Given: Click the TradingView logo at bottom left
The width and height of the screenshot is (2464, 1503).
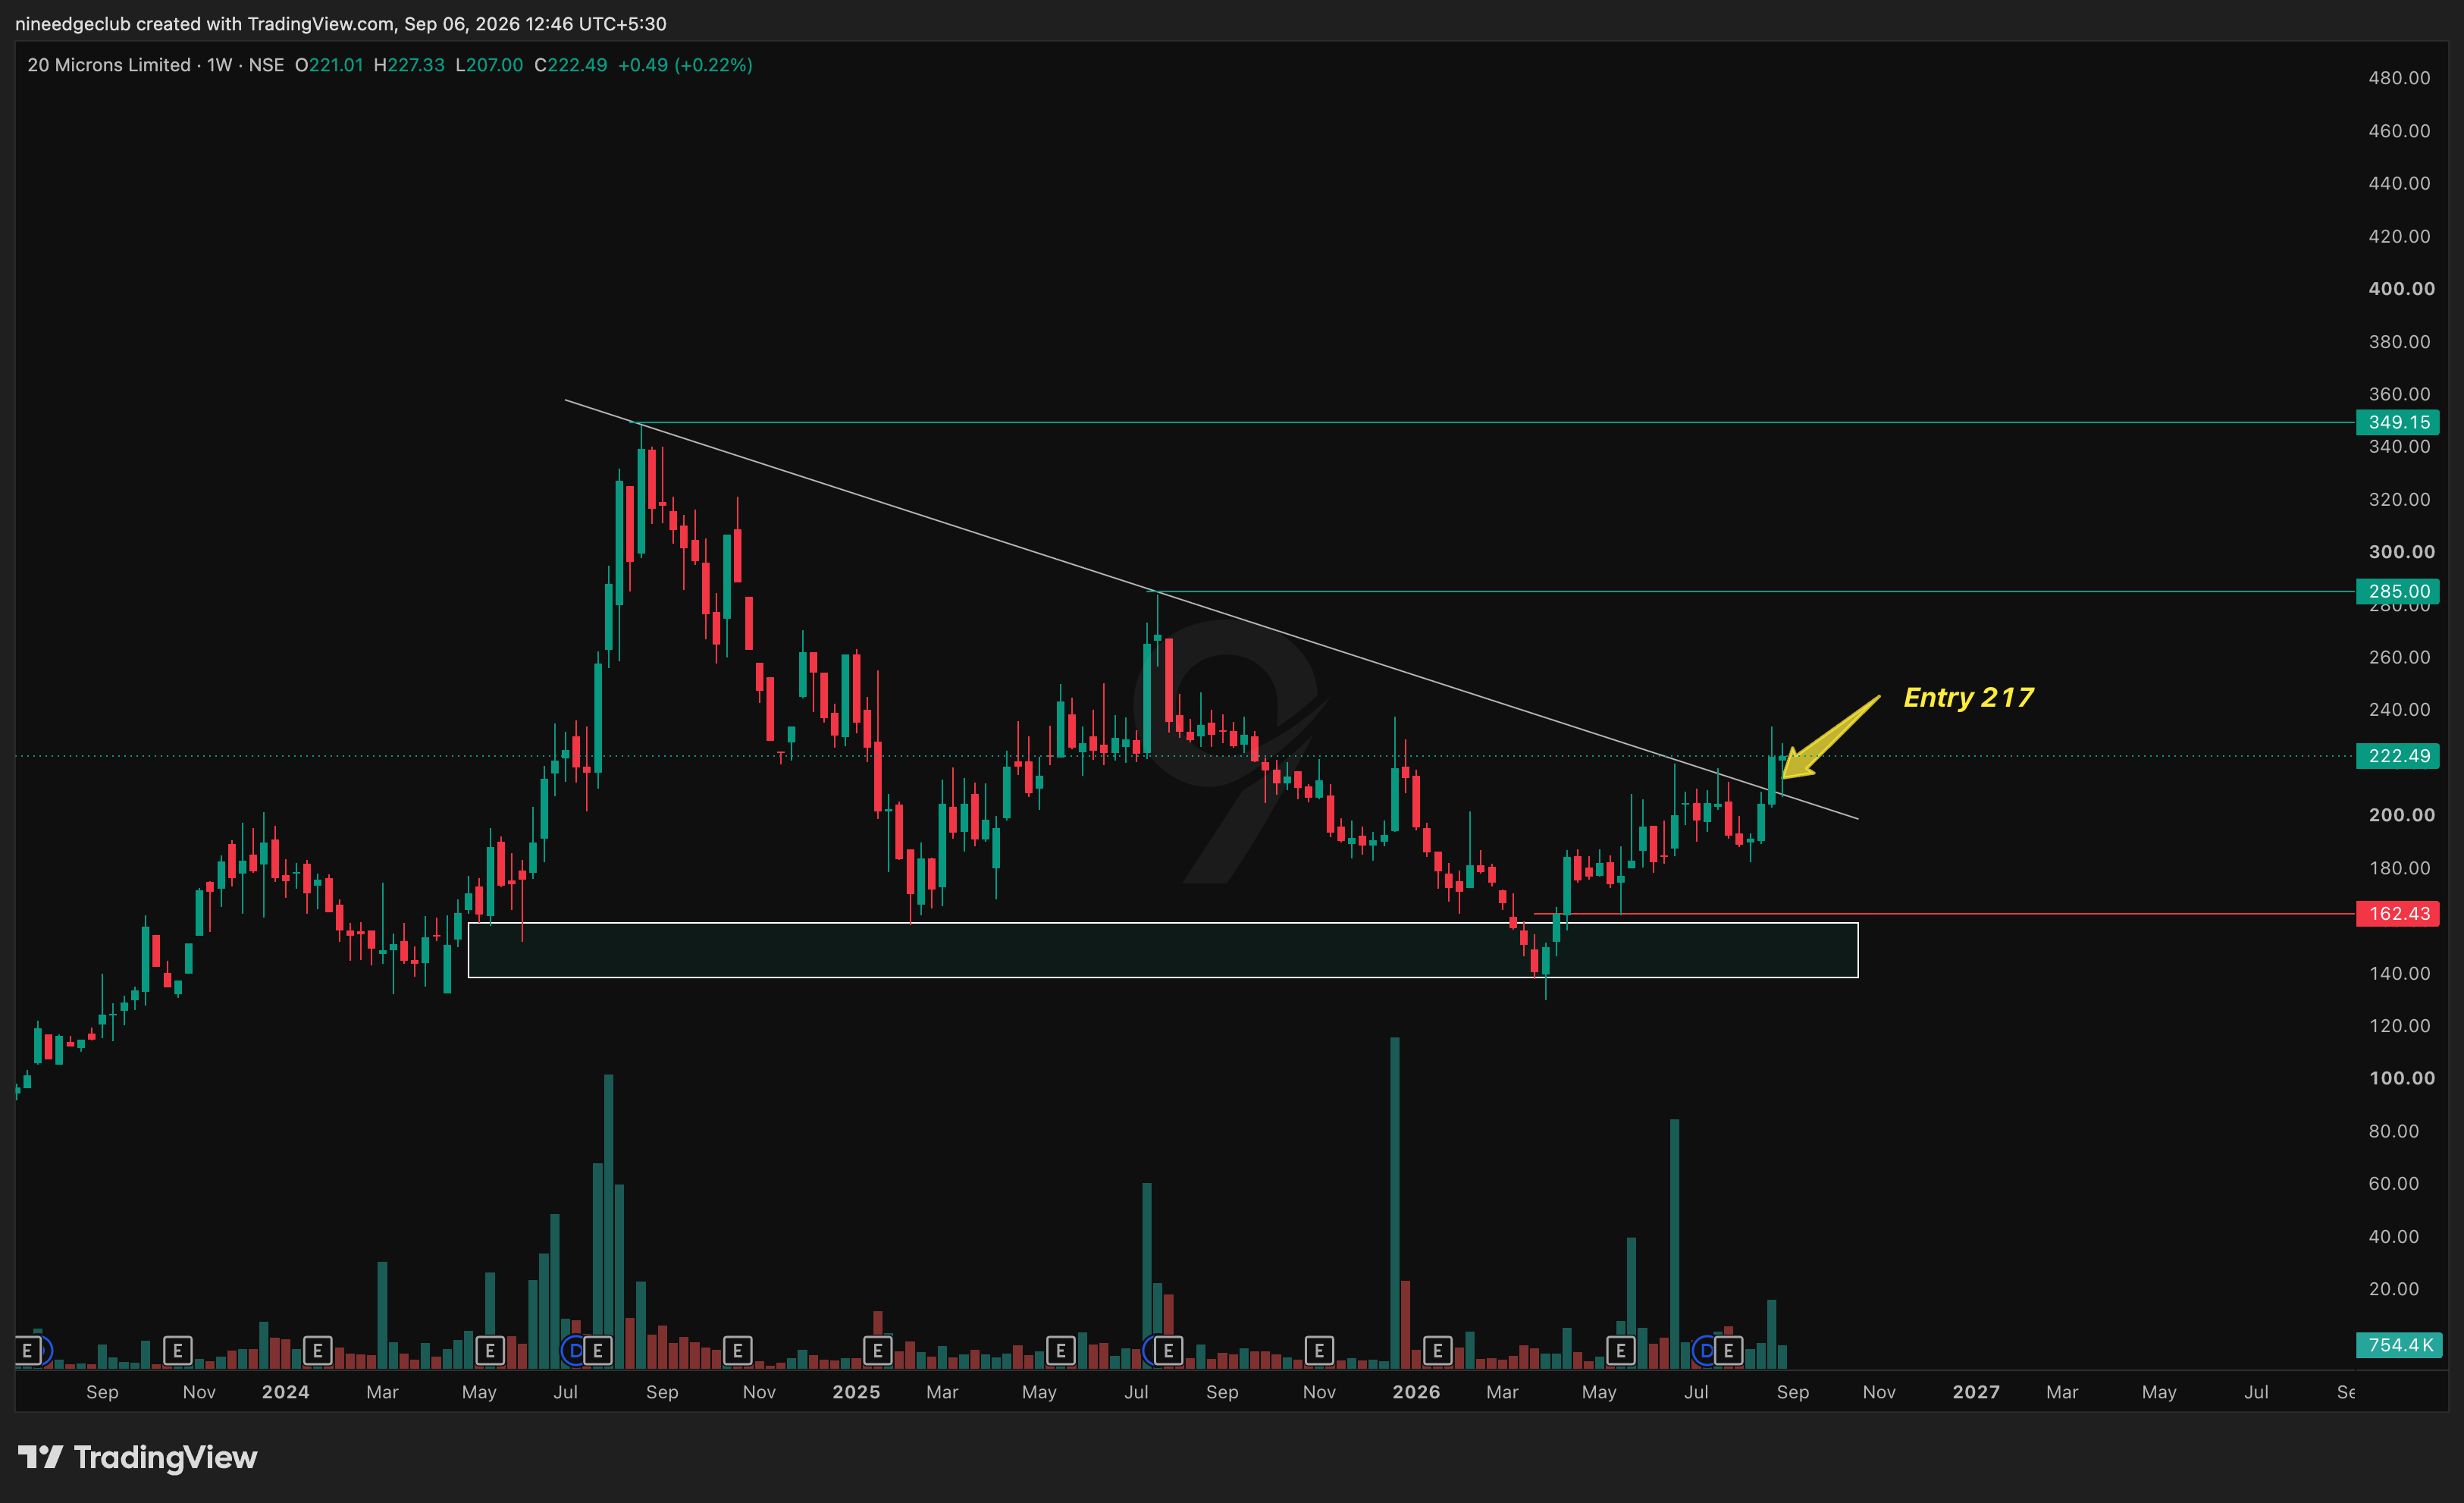Looking at the screenshot, I should point(138,1457).
